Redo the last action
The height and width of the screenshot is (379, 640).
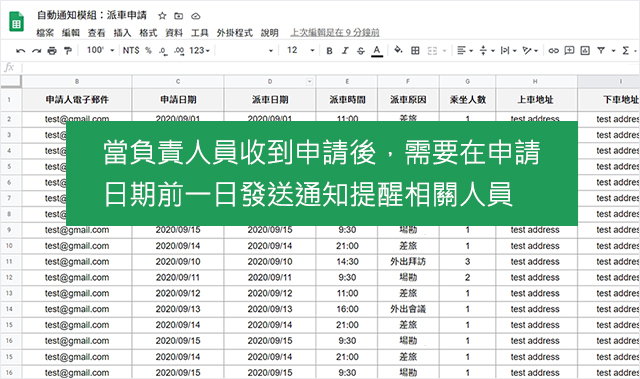point(36,51)
